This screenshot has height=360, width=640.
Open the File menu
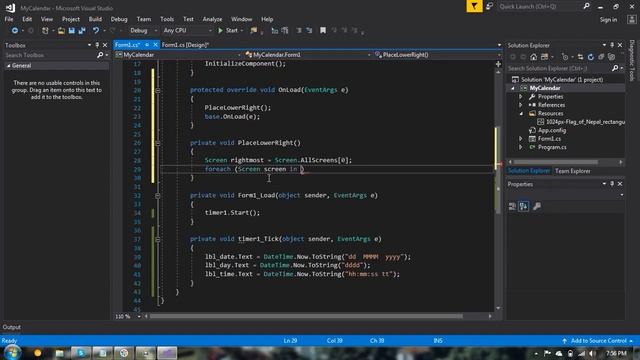point(9,19)
